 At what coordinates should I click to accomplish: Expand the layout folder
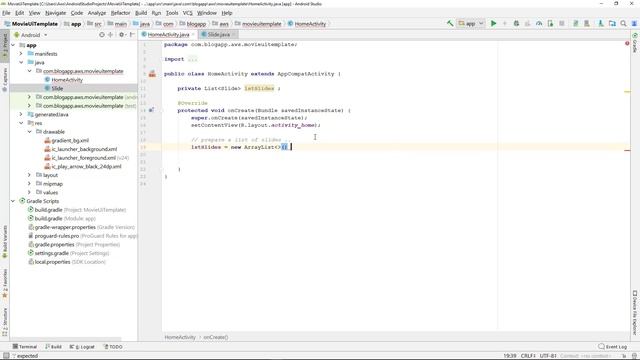29,175
